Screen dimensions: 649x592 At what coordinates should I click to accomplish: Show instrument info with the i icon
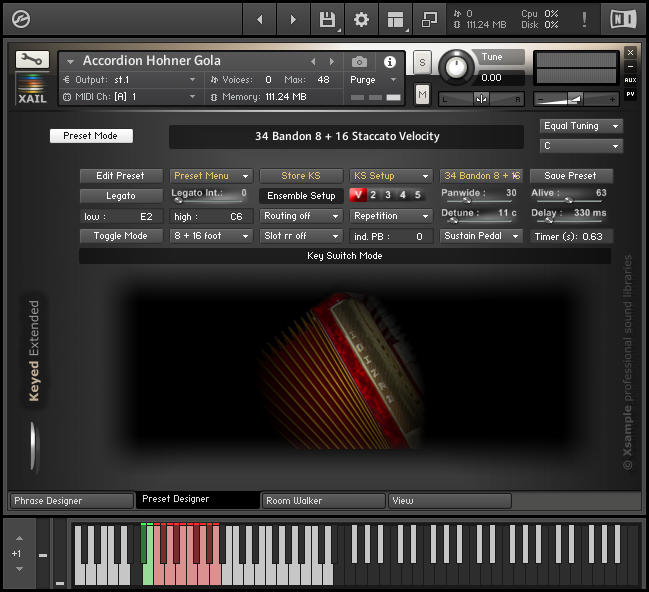389,62
